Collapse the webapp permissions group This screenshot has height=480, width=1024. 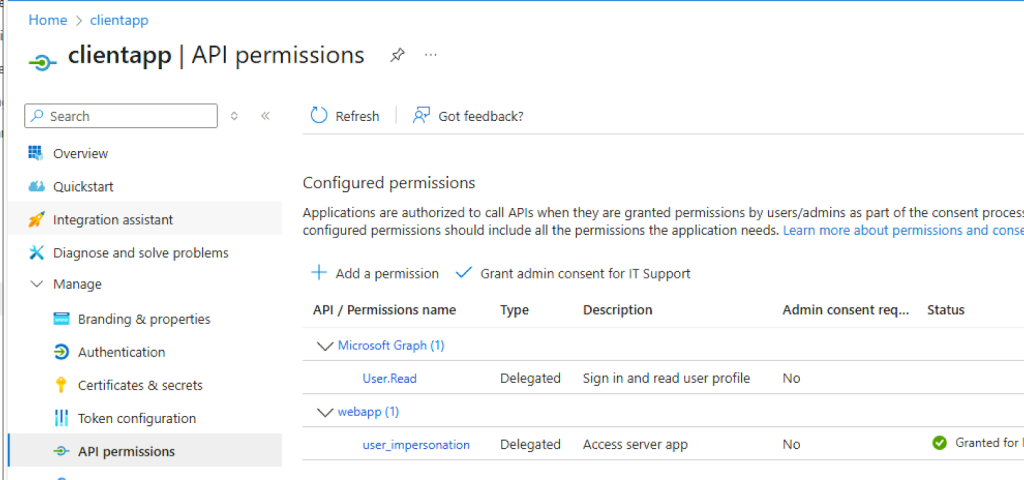(323, 411)
